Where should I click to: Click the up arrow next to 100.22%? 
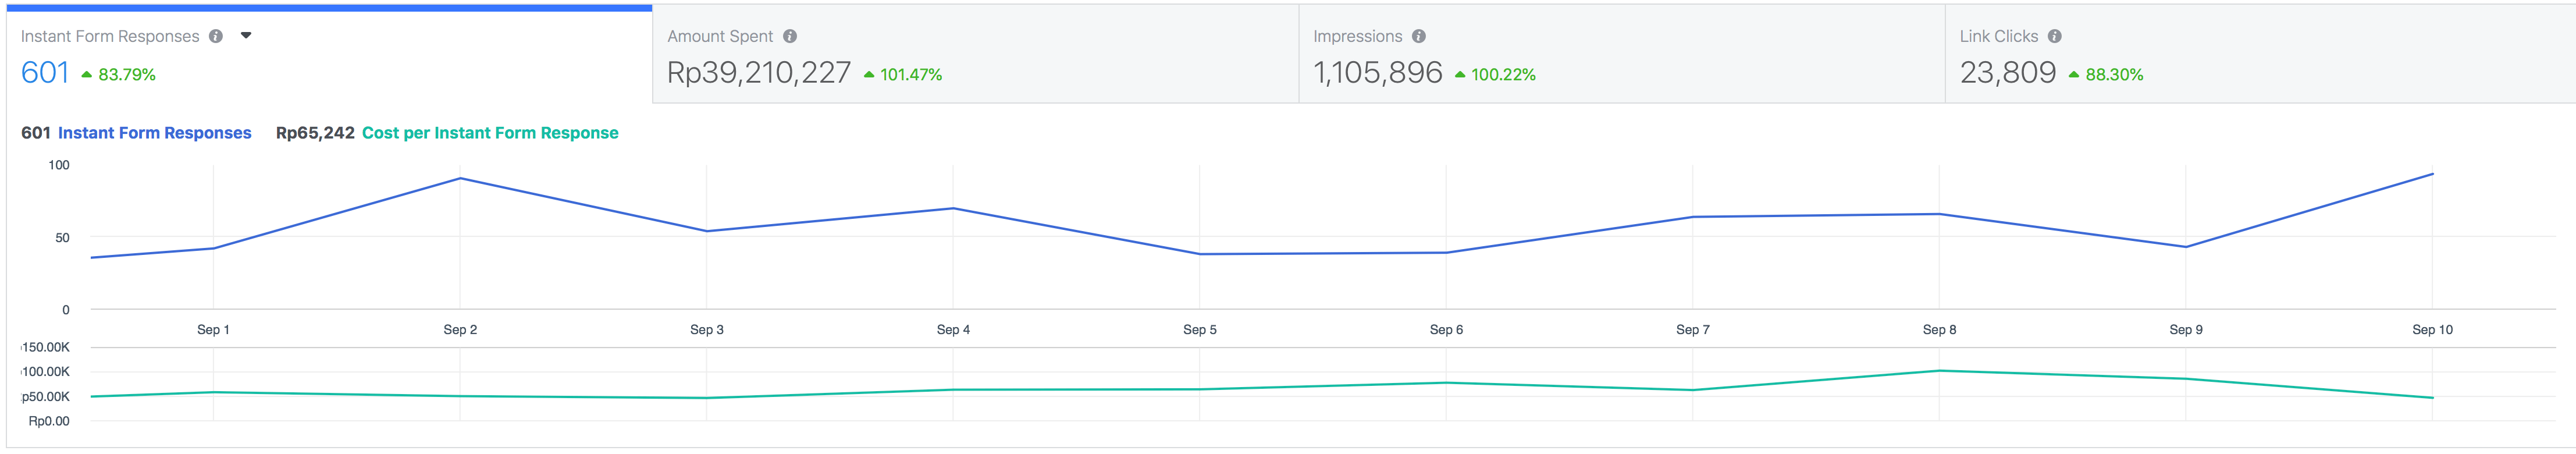click(1459, 74)
